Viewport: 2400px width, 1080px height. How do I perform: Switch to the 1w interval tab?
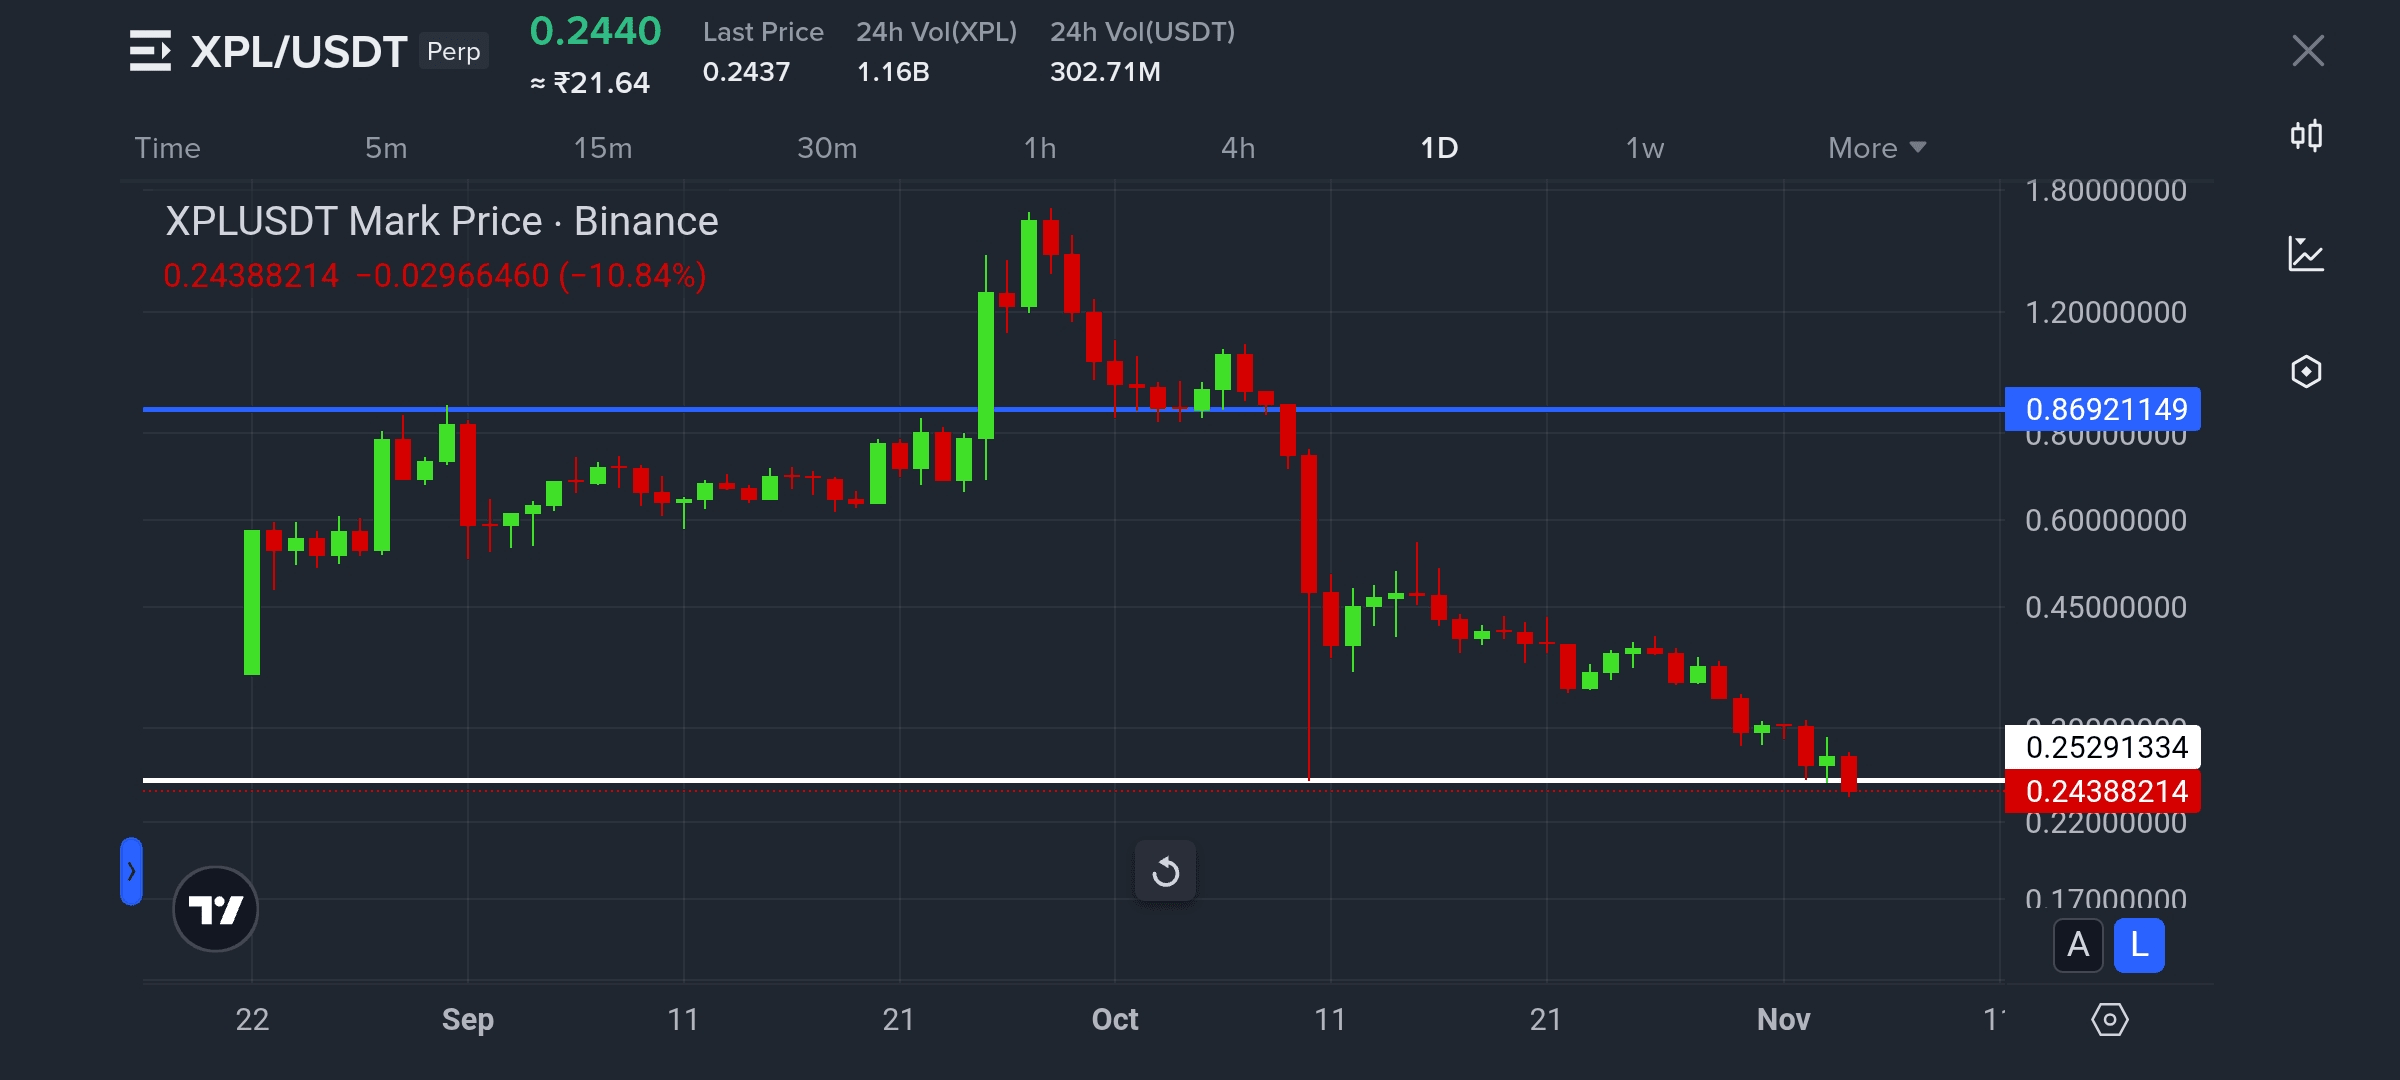(x=1645, y=148)
